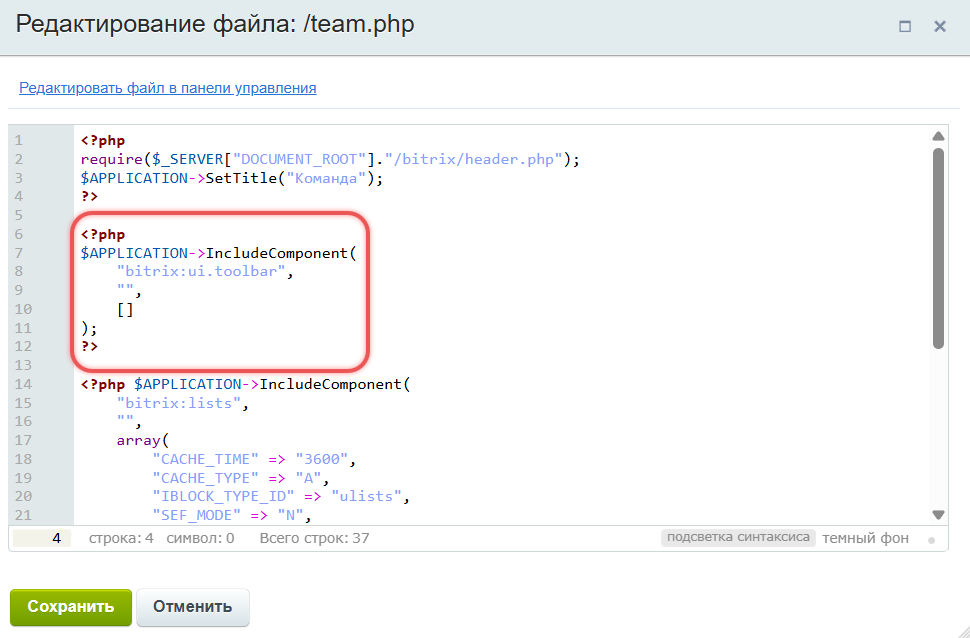Click the scrollbar up arrow
Image resolution: width=970 pixels, height=638 pixels.
[938, 136]
